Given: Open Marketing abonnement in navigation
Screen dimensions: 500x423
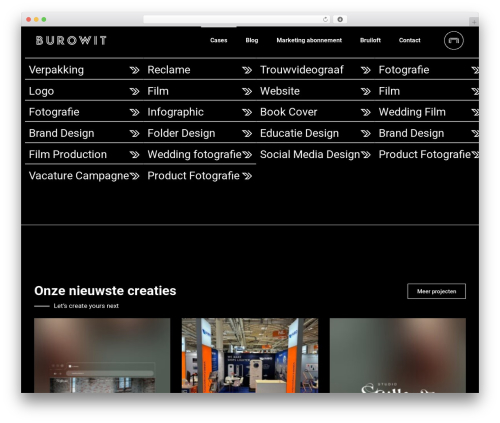Looking at the screenshot, I should (x=309, y=40).
